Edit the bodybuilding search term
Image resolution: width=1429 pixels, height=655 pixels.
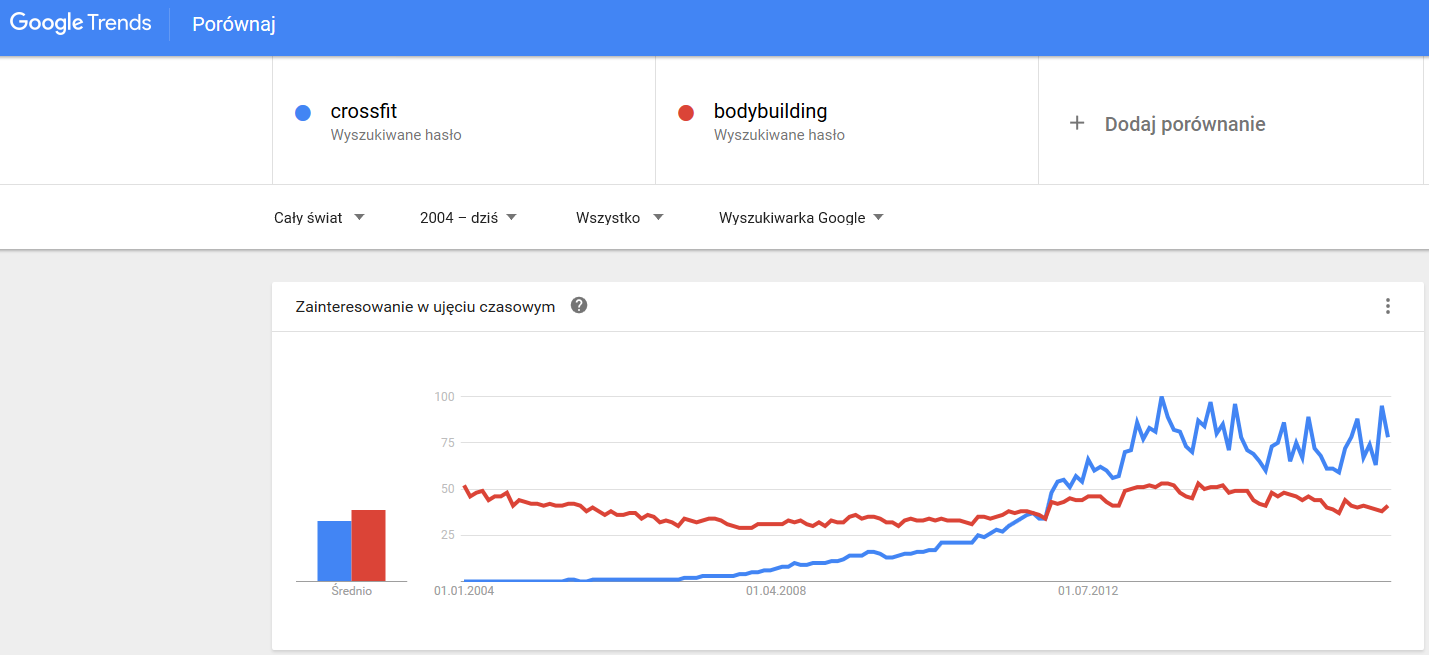[x=770, y=112]
